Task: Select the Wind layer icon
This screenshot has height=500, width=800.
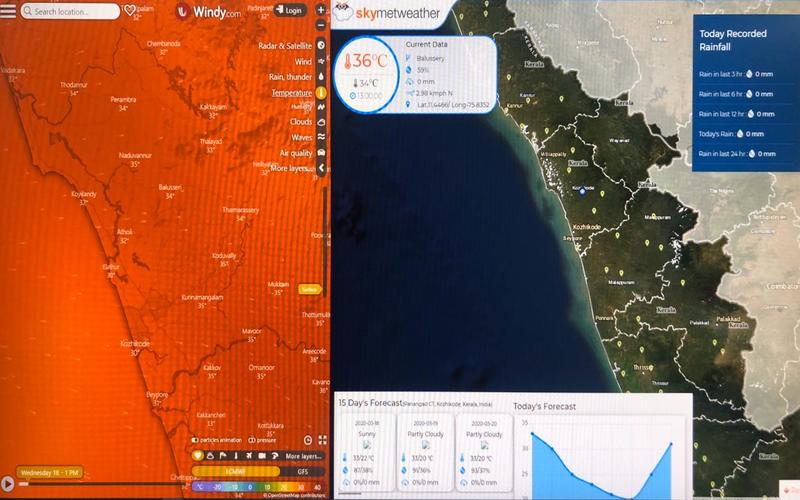Action: (321, 61)
